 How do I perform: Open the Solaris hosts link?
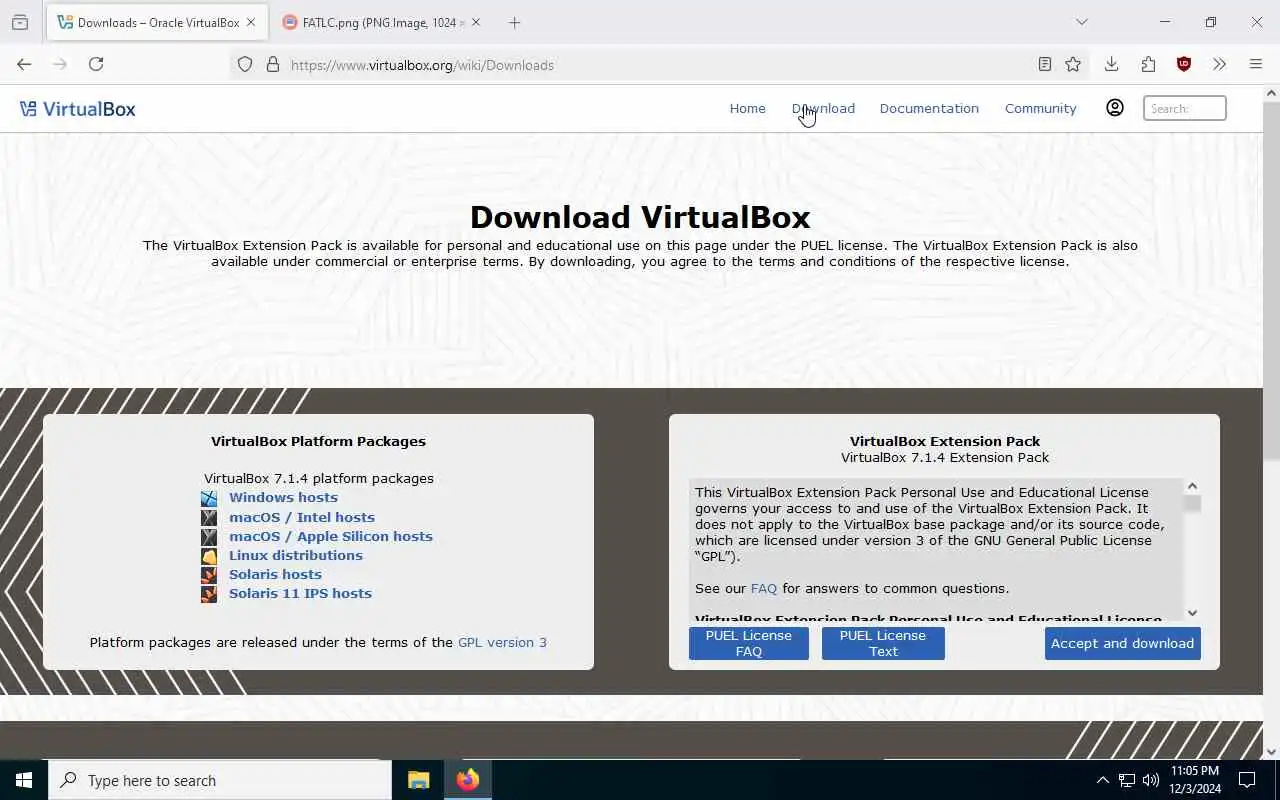pos(275,574)
